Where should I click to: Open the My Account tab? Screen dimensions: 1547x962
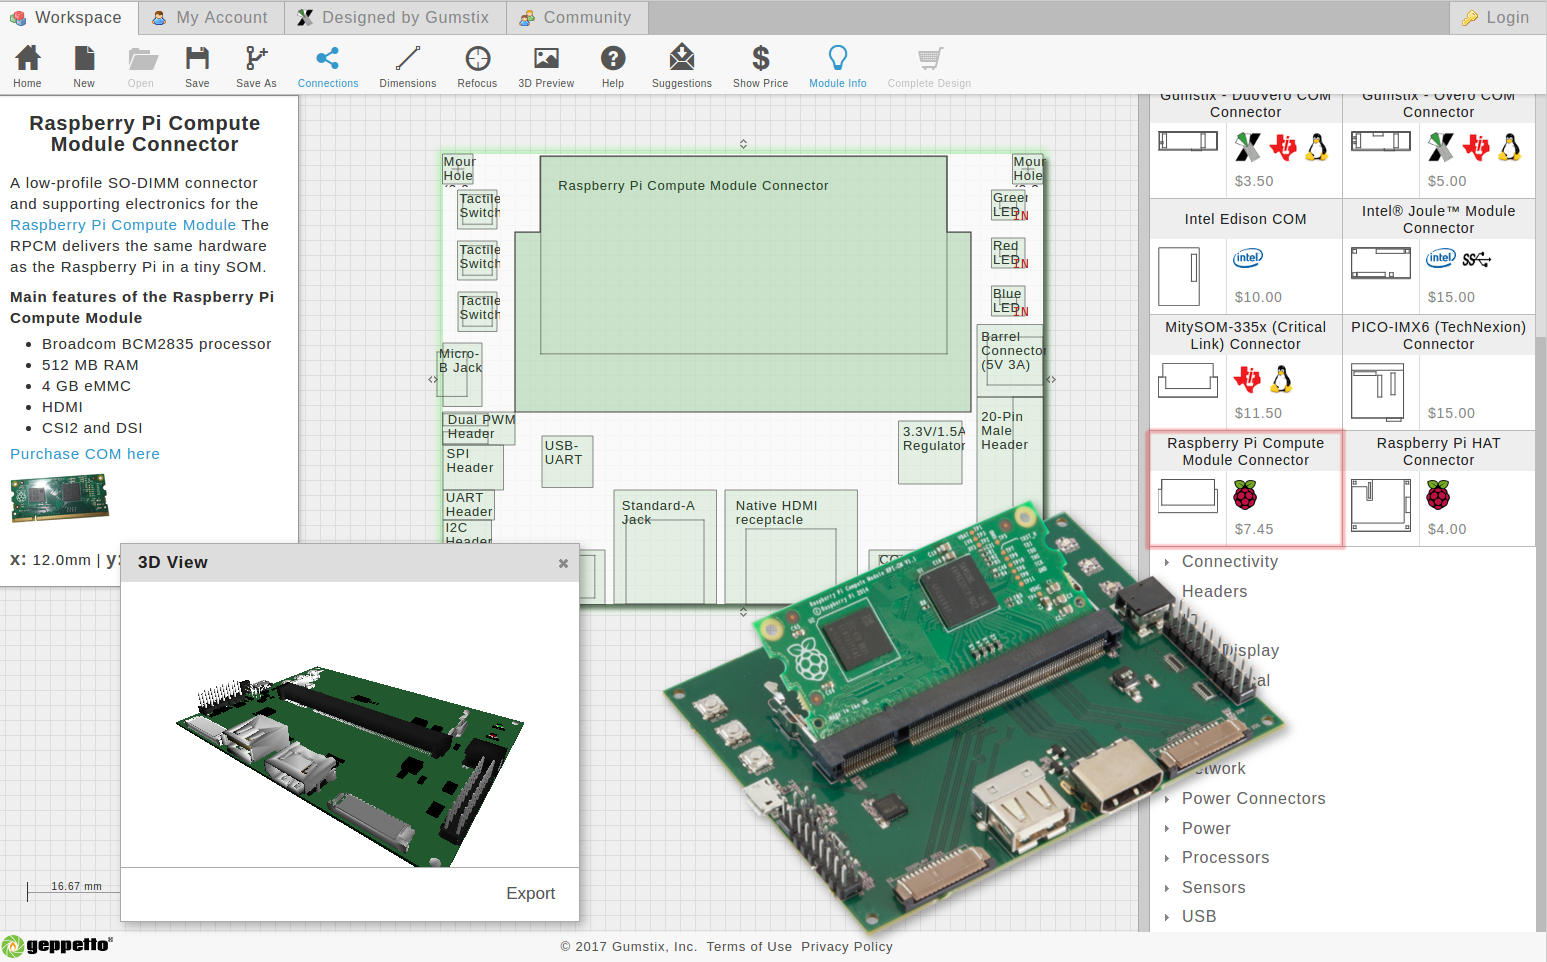click(210, 17)
